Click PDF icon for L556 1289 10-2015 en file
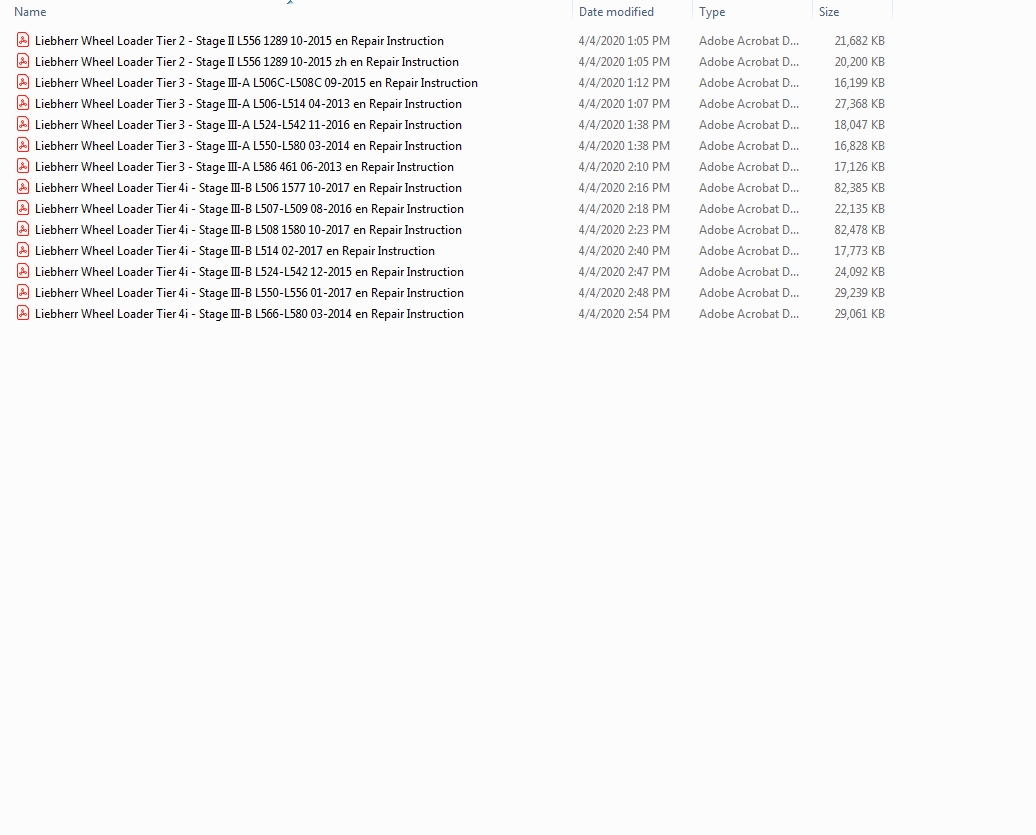Screen dimensions: 1036x835 23,40
